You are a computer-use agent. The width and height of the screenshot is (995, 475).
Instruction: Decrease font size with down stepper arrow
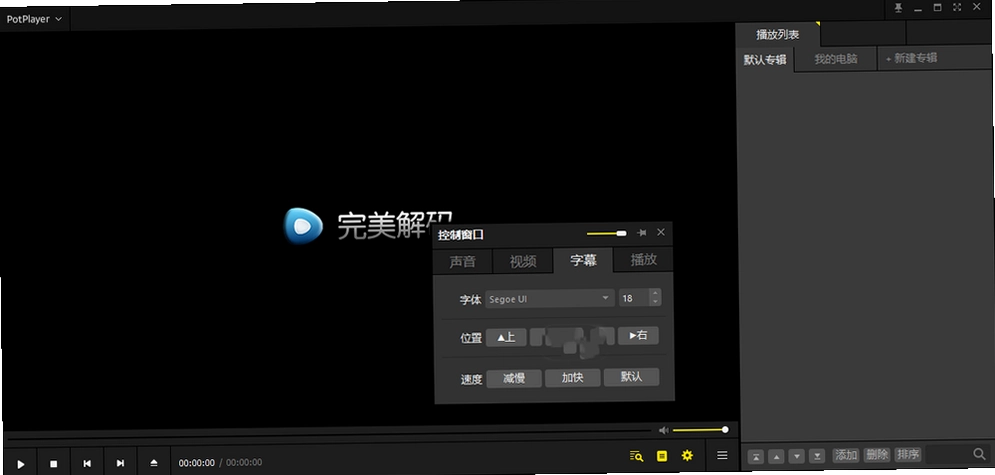[x=656, y=302]
